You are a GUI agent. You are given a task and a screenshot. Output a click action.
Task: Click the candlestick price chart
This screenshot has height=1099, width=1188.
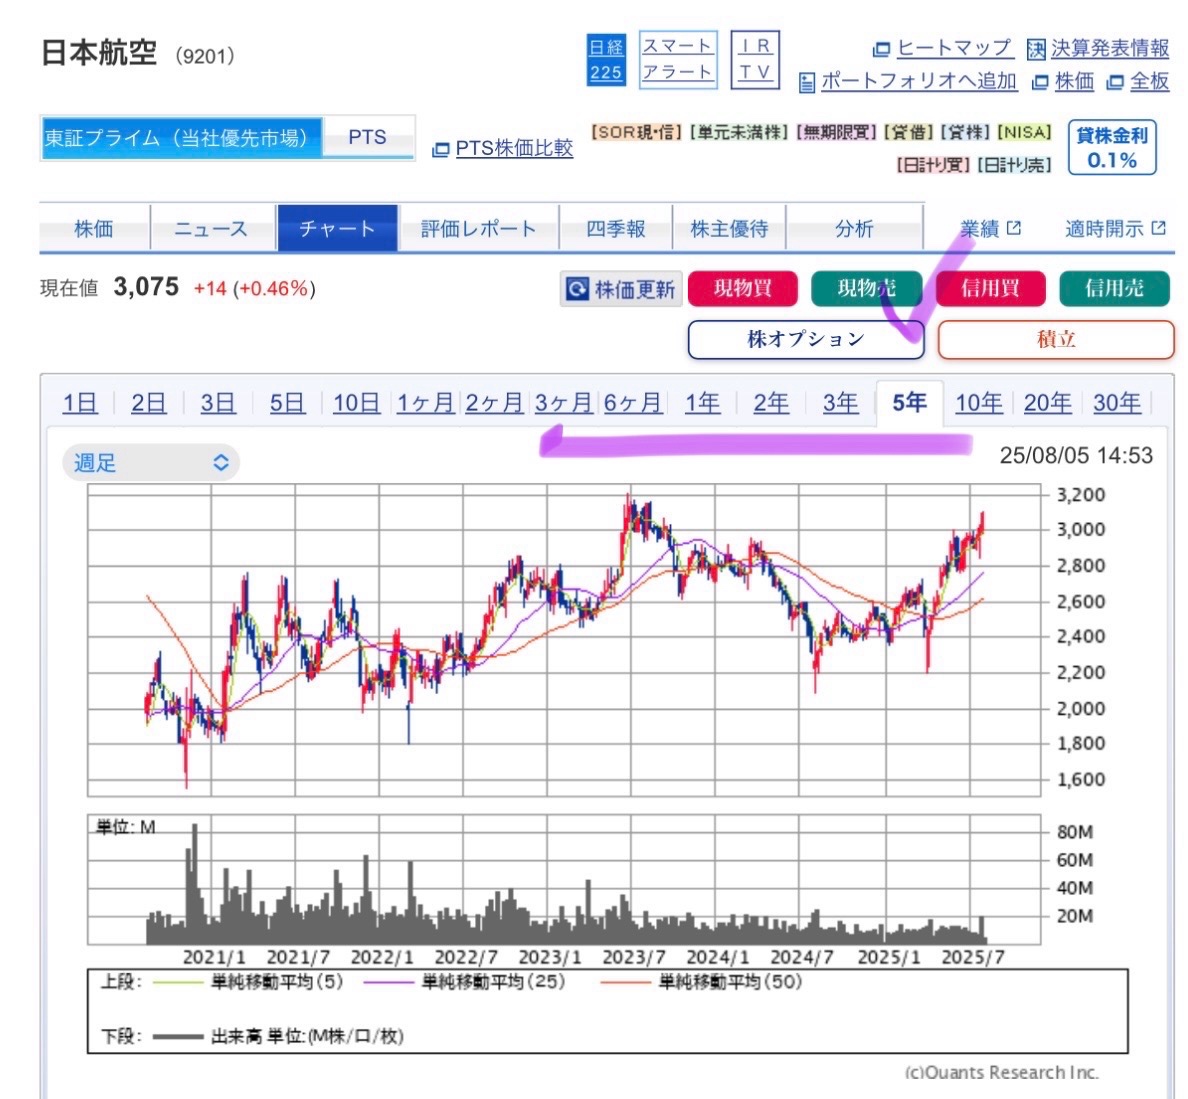coord(564,640)
